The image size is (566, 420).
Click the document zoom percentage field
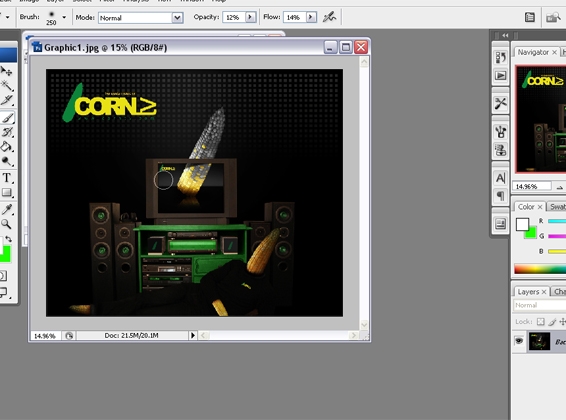click(45, 336)
